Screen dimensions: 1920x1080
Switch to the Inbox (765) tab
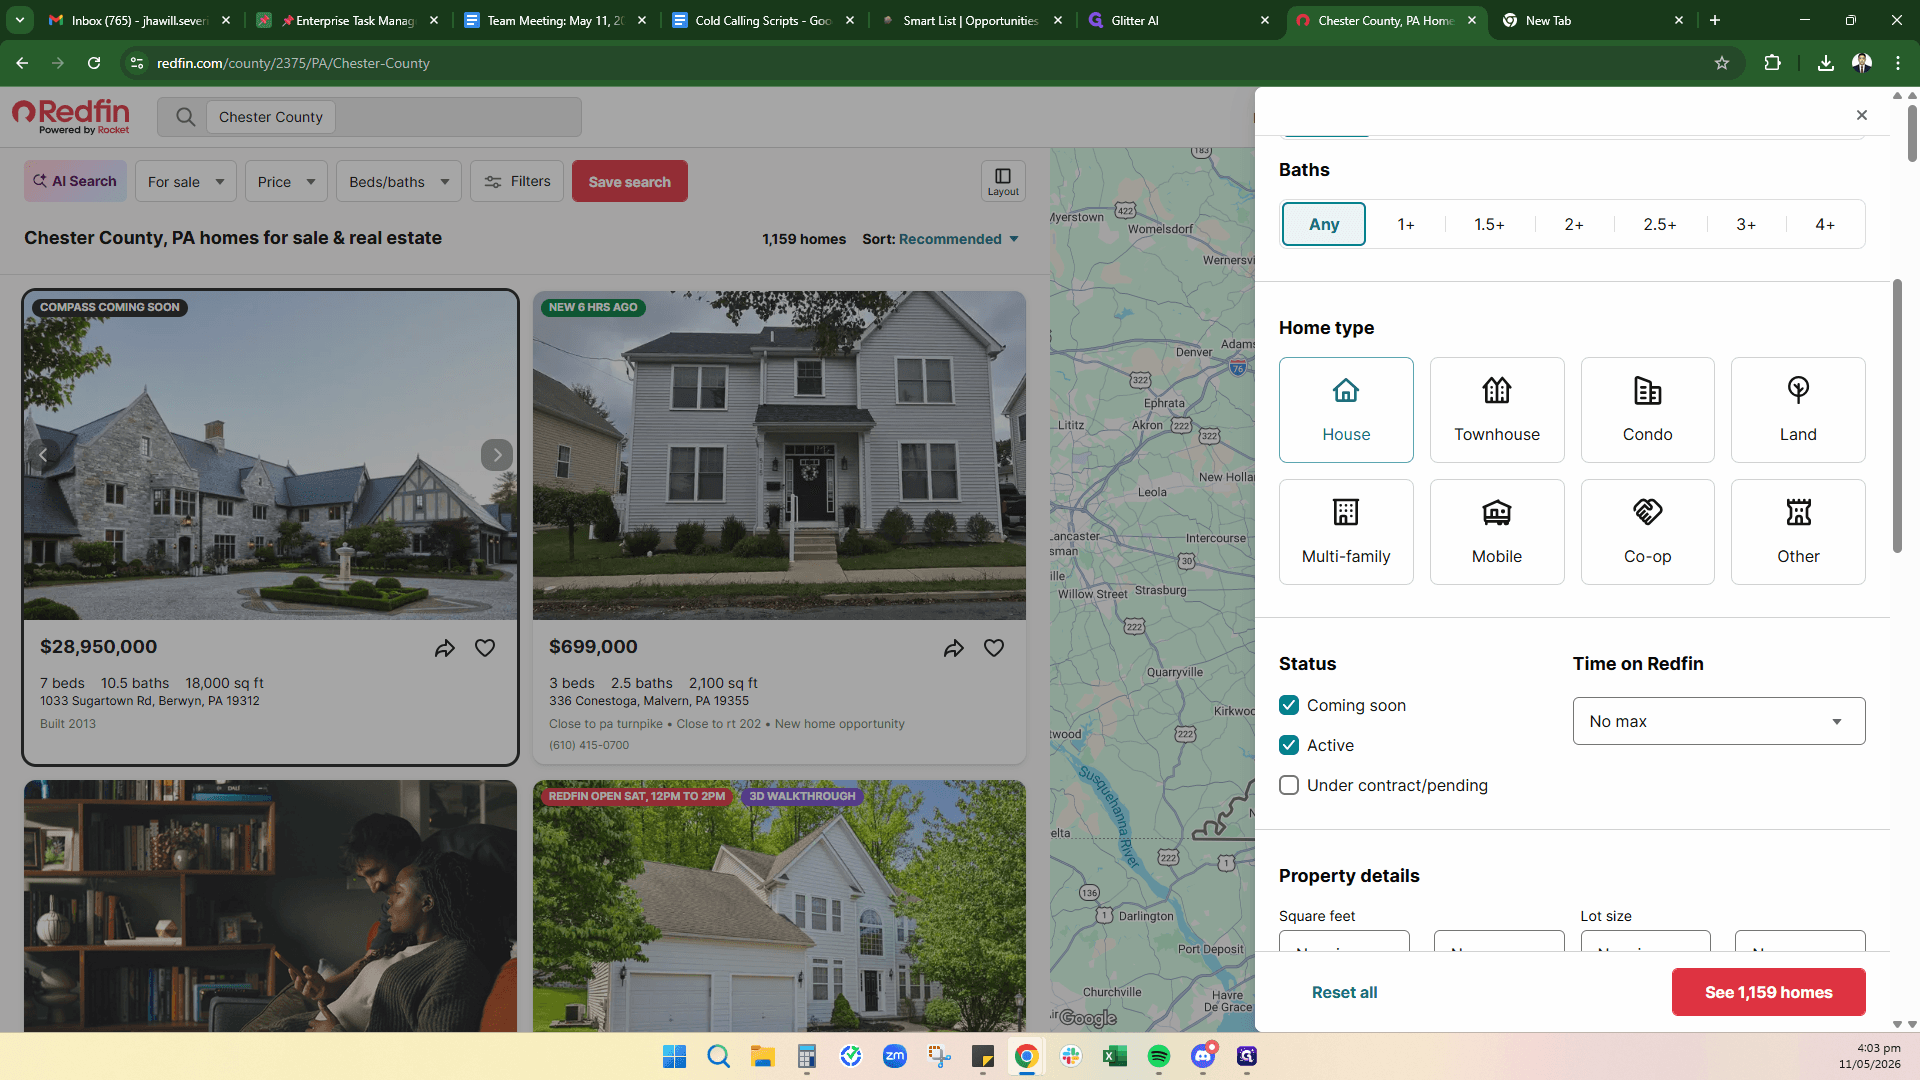pos(139,20)
